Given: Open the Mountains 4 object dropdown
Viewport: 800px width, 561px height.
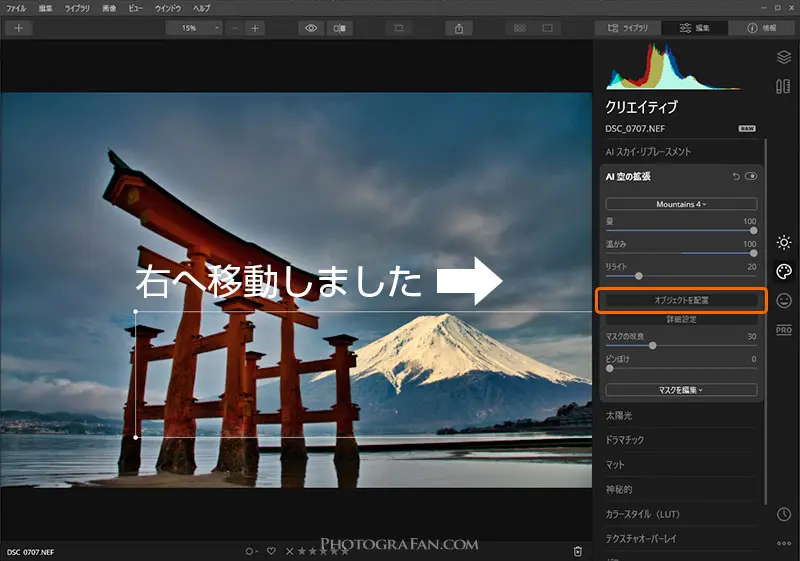Looking at the screenshot, I should click(681, 204).
